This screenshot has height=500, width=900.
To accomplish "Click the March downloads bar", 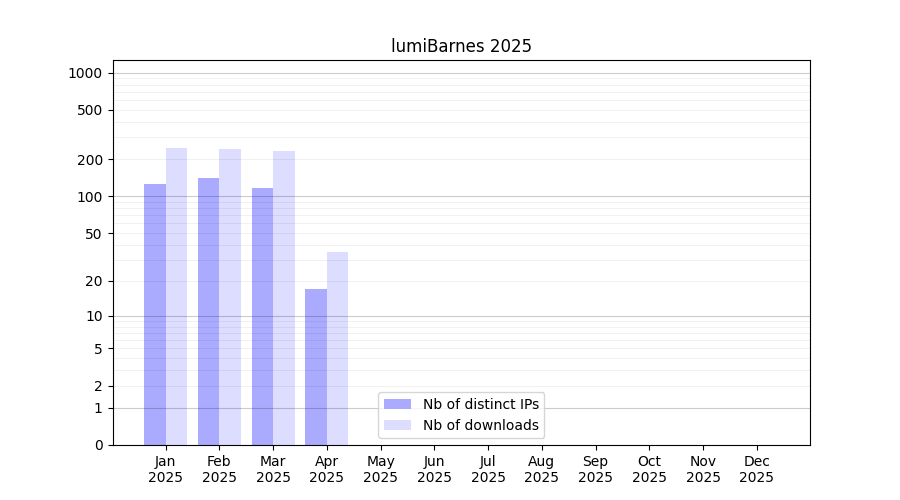I will (x=284, y=298).
